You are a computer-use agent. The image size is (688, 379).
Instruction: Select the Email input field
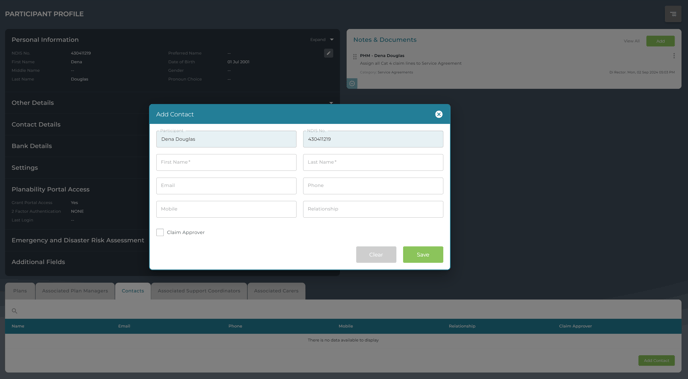click(x=226, y=186)
